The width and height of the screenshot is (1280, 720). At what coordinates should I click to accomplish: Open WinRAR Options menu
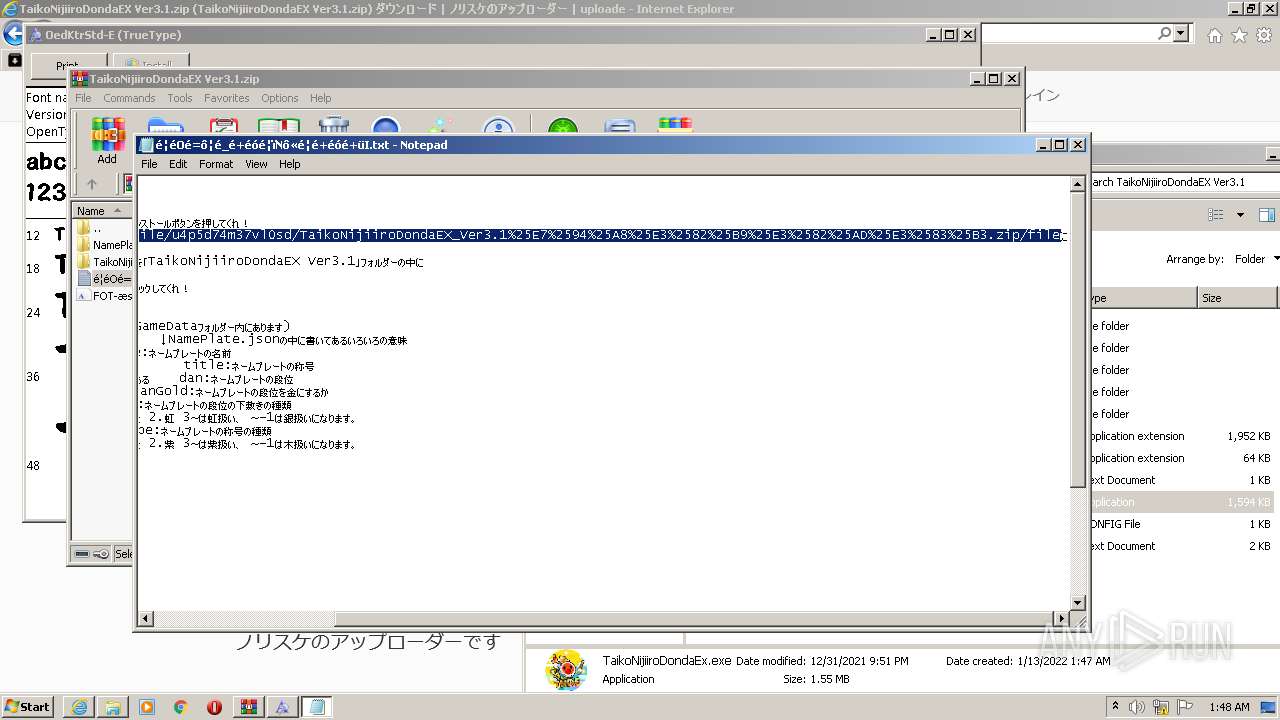(280, 98)
